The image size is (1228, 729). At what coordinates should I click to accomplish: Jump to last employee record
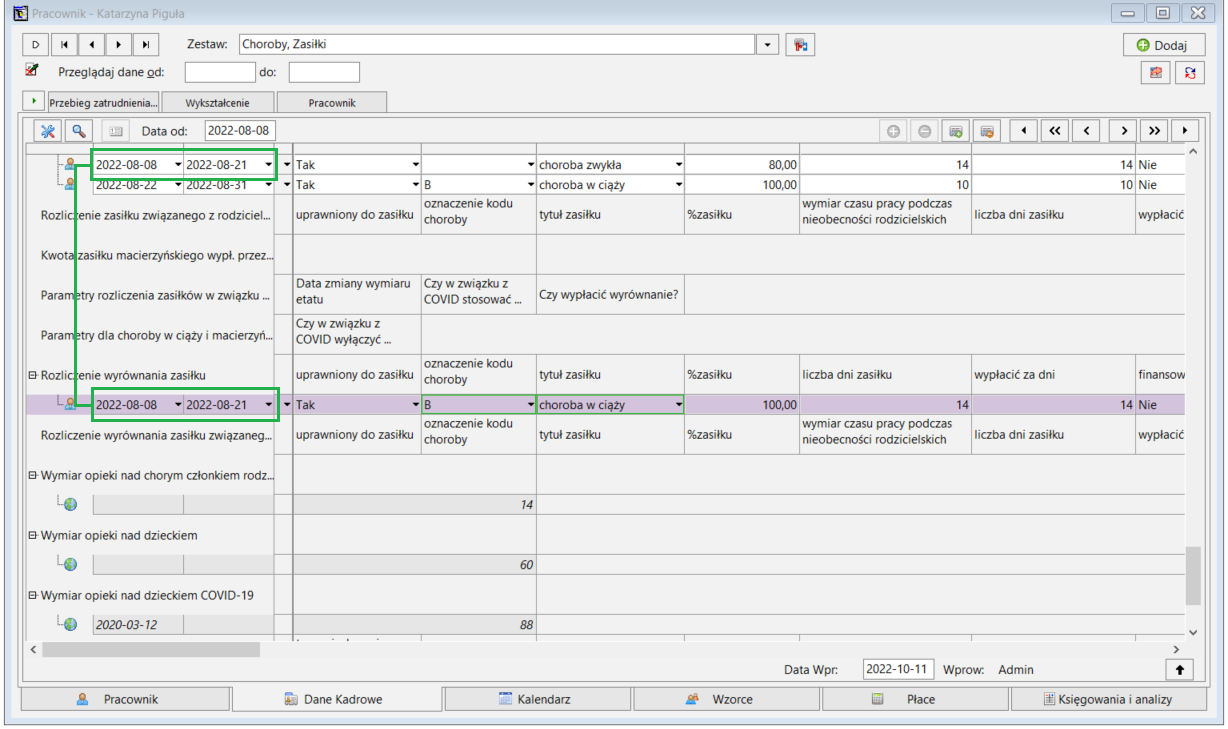click(x=147, y=44)
